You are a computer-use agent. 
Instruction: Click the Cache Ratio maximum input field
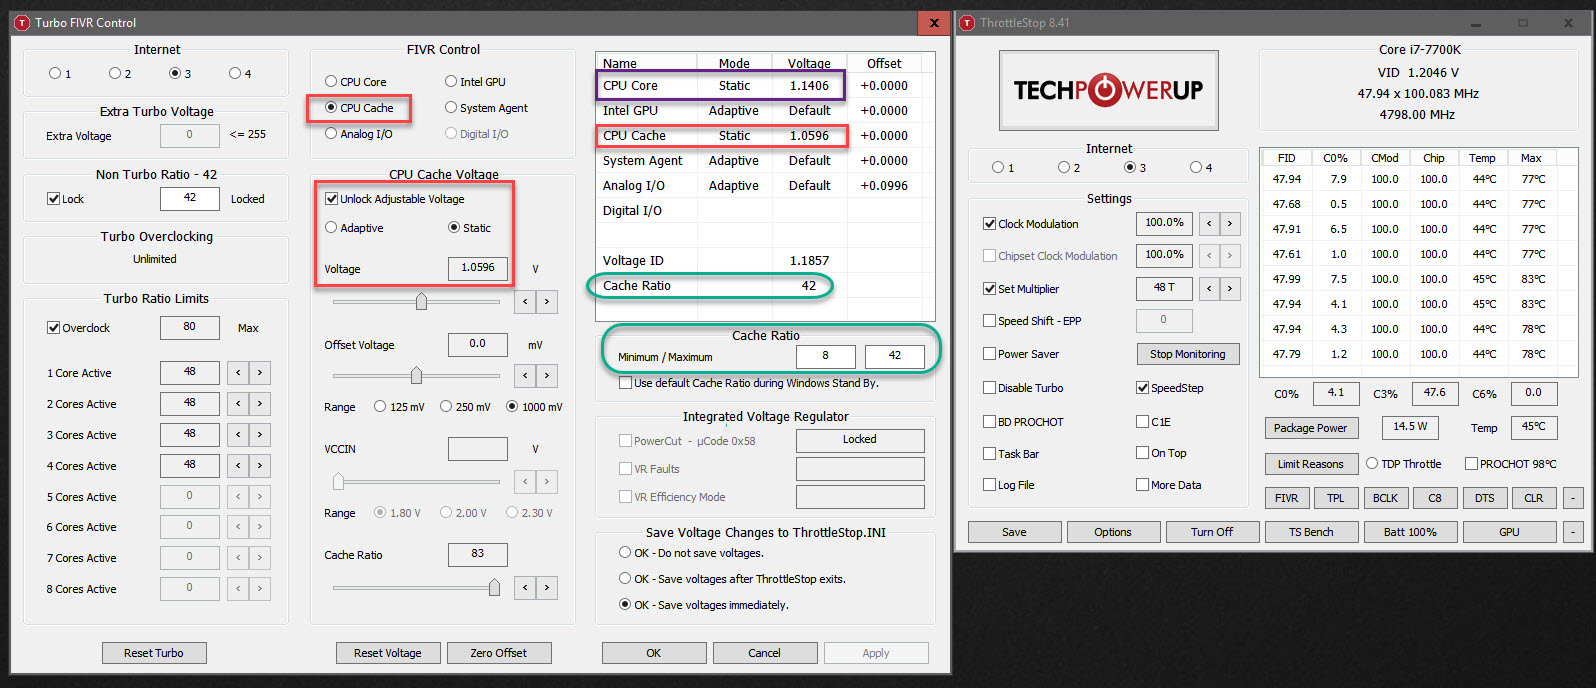click(894, 356)
